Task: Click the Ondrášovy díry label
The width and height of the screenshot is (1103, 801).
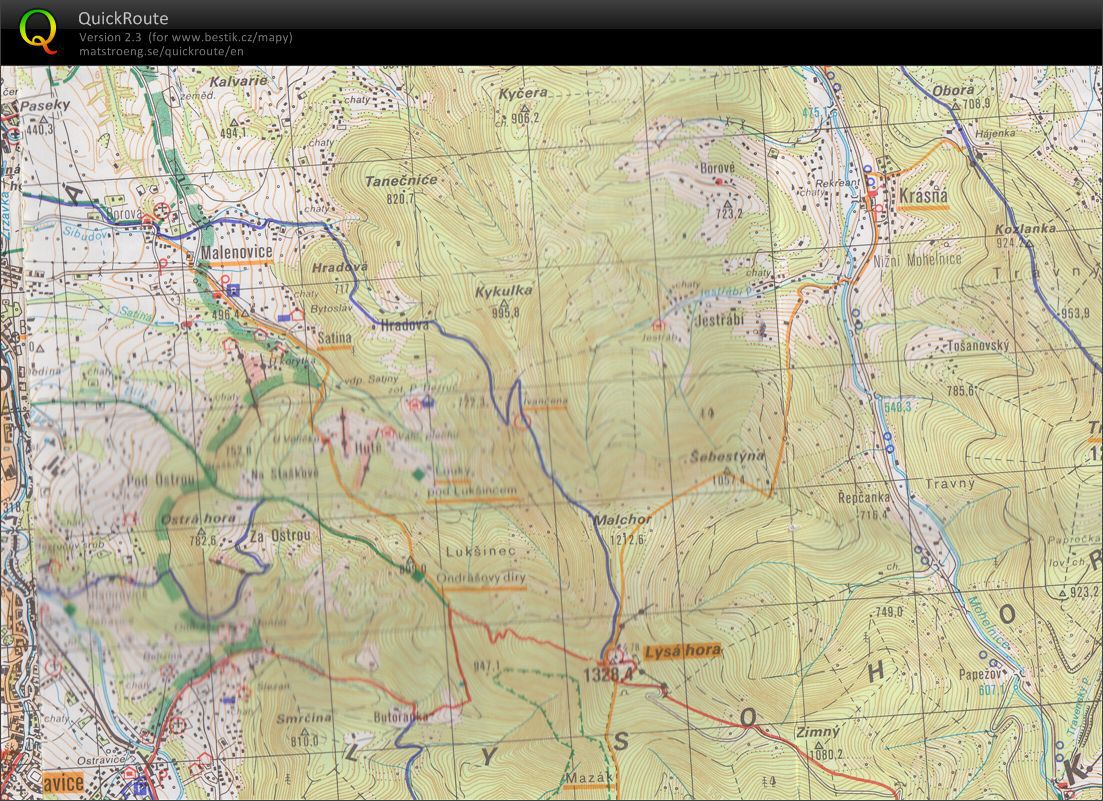Action: click(x=481, y=577)
